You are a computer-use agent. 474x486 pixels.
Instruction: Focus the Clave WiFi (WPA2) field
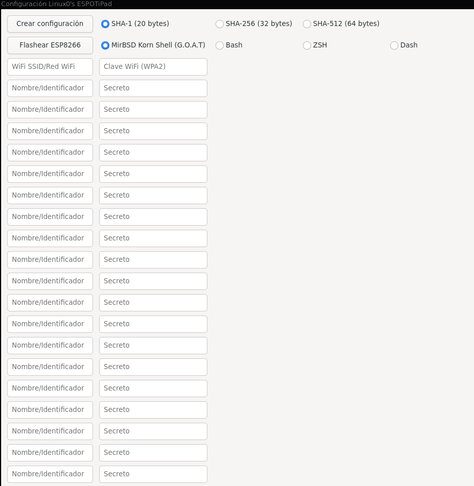tap(153, 67)
